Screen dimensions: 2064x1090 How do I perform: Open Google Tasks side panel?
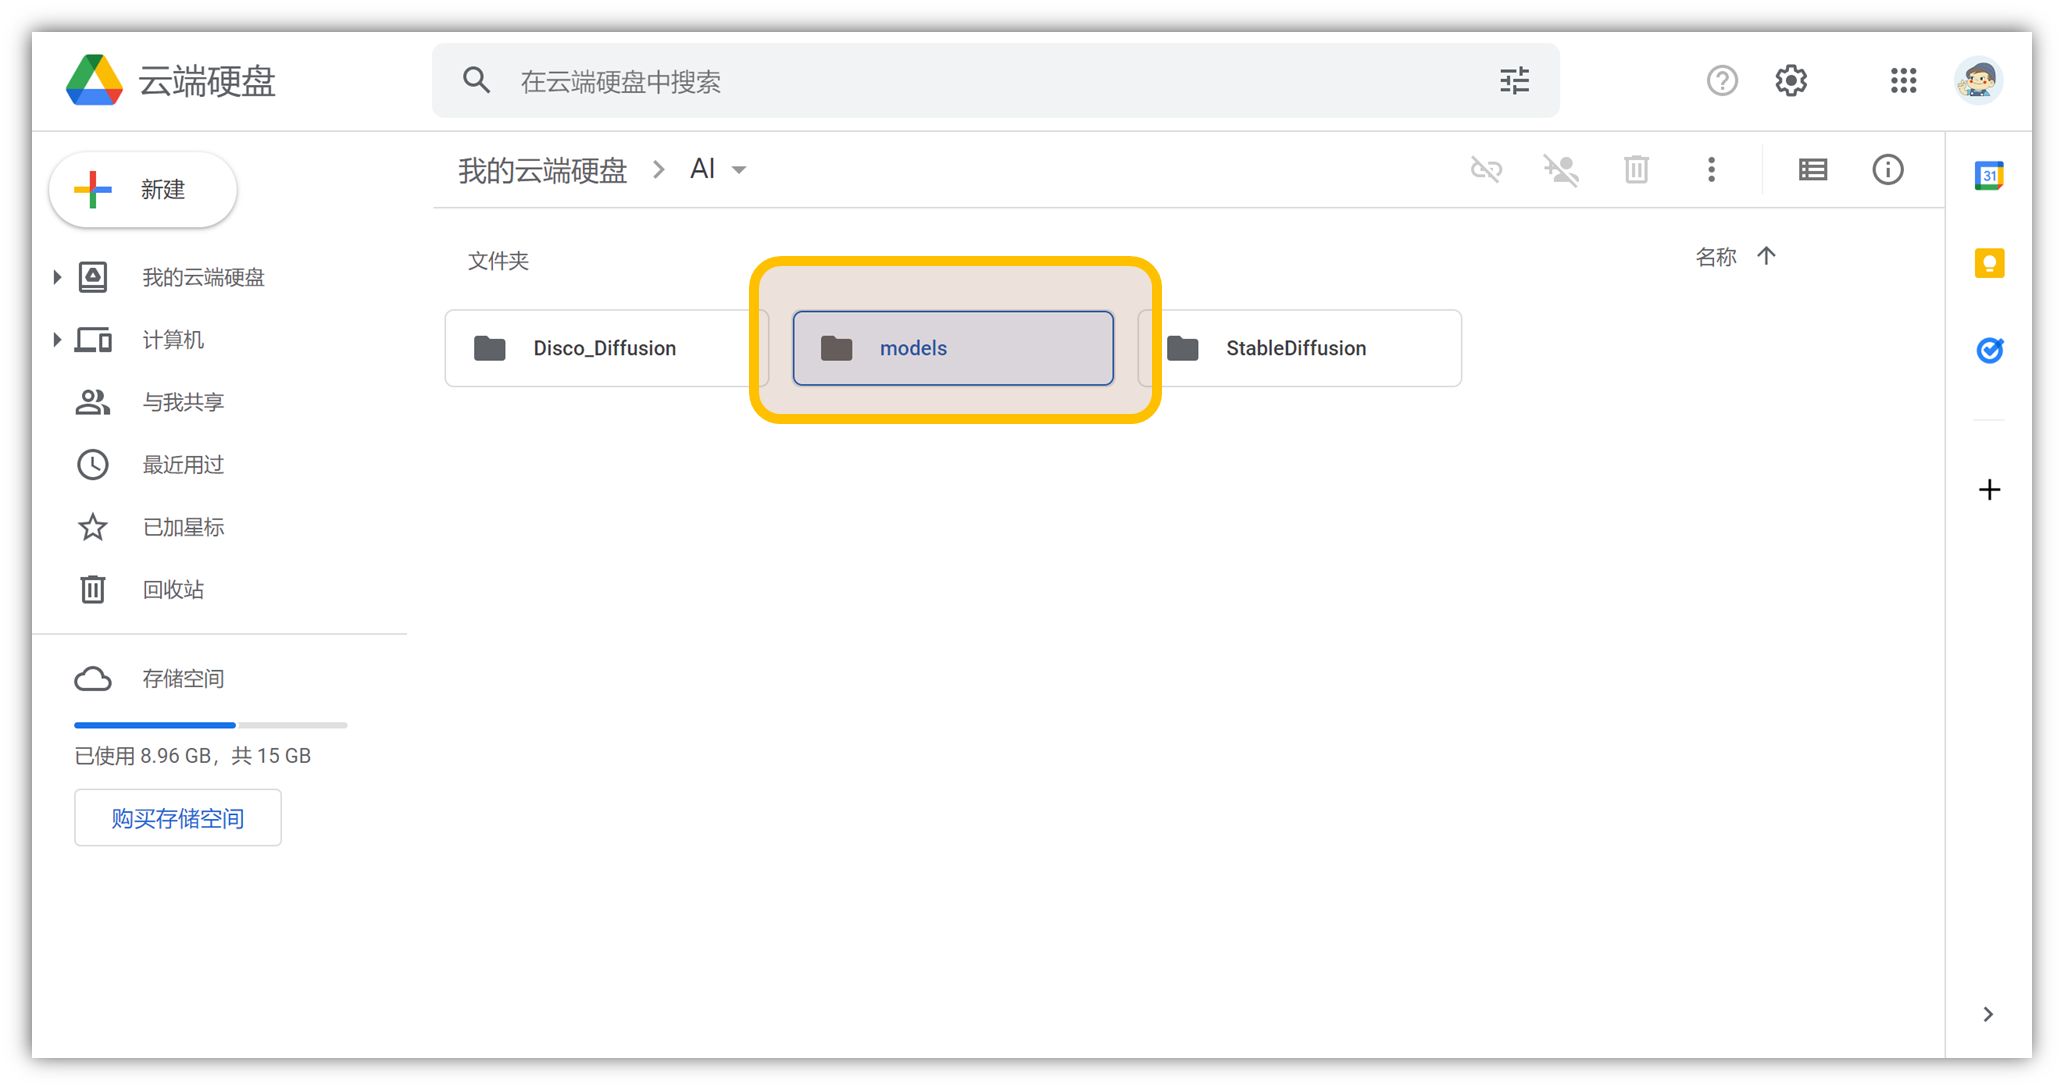pyautogui.click(x=1989, y=350)
